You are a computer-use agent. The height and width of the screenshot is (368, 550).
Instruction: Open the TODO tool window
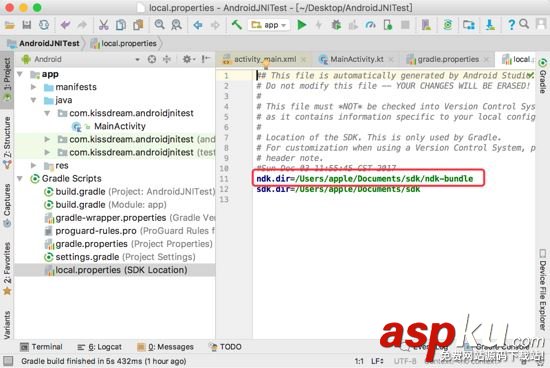[225, 347]
